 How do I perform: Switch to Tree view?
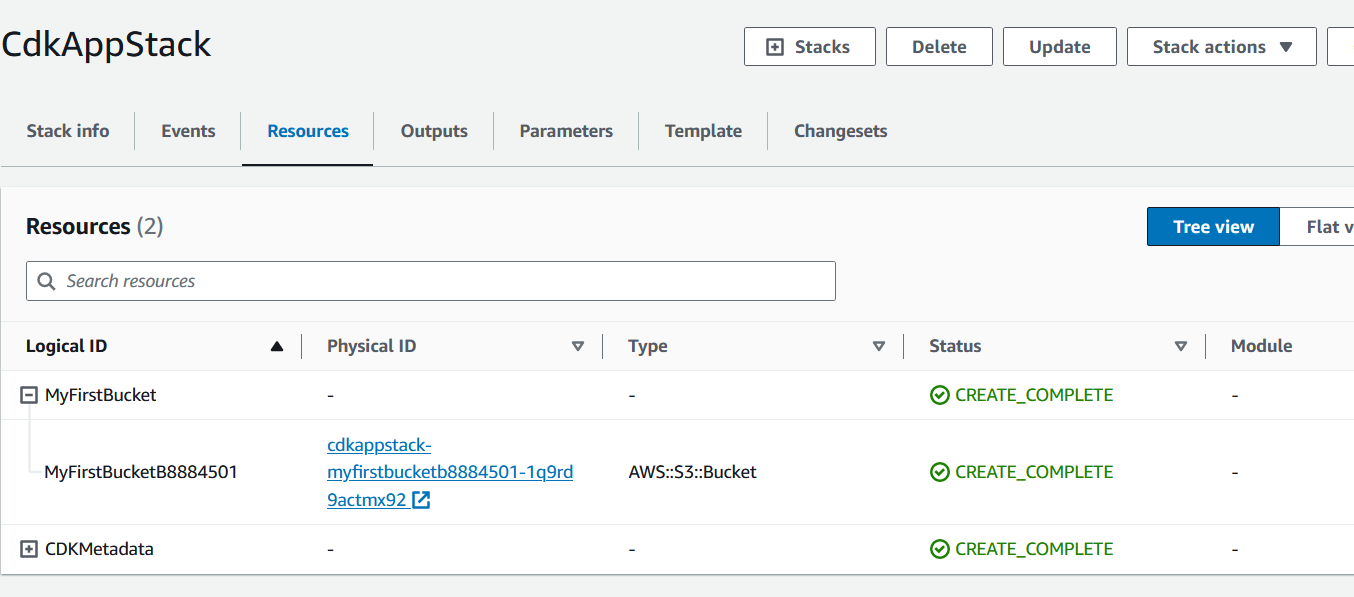tap(1212, 227)
